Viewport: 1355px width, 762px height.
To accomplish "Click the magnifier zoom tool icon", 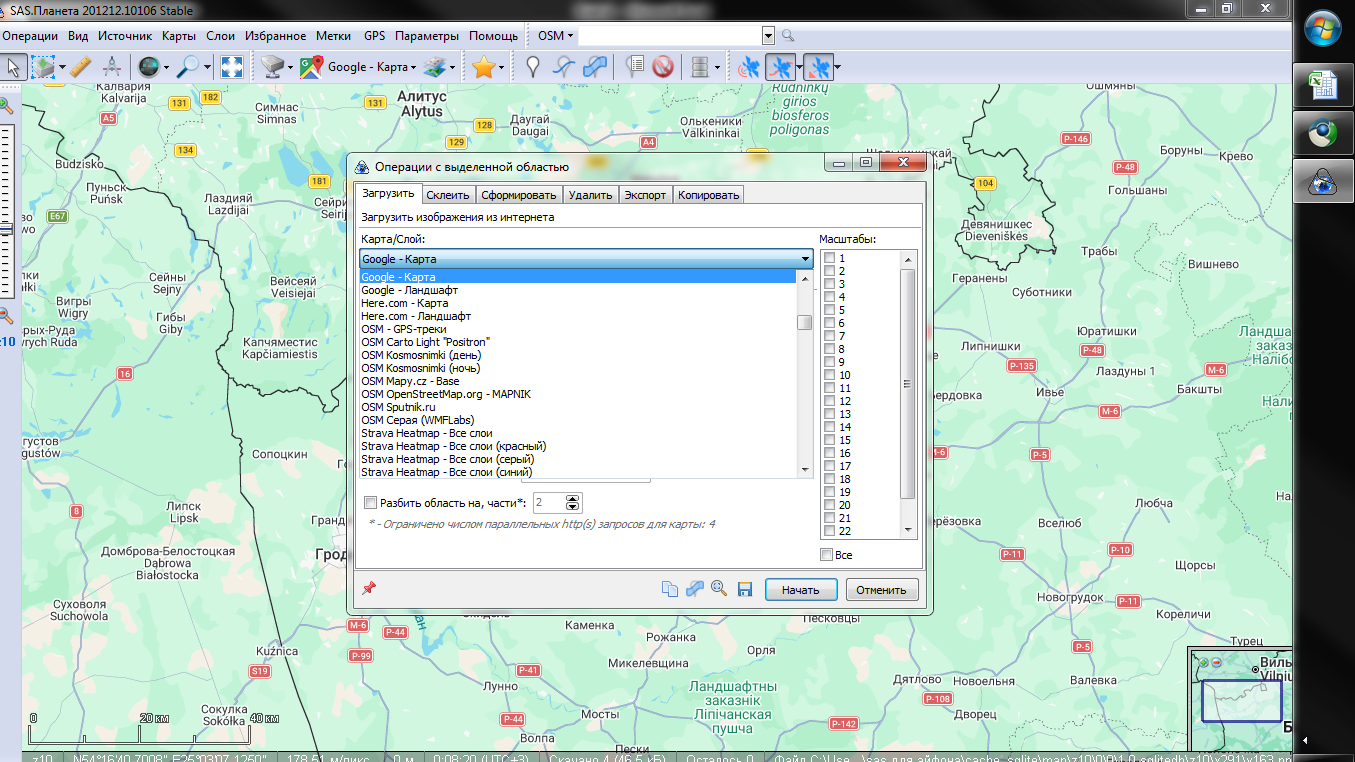I will 187,67.
